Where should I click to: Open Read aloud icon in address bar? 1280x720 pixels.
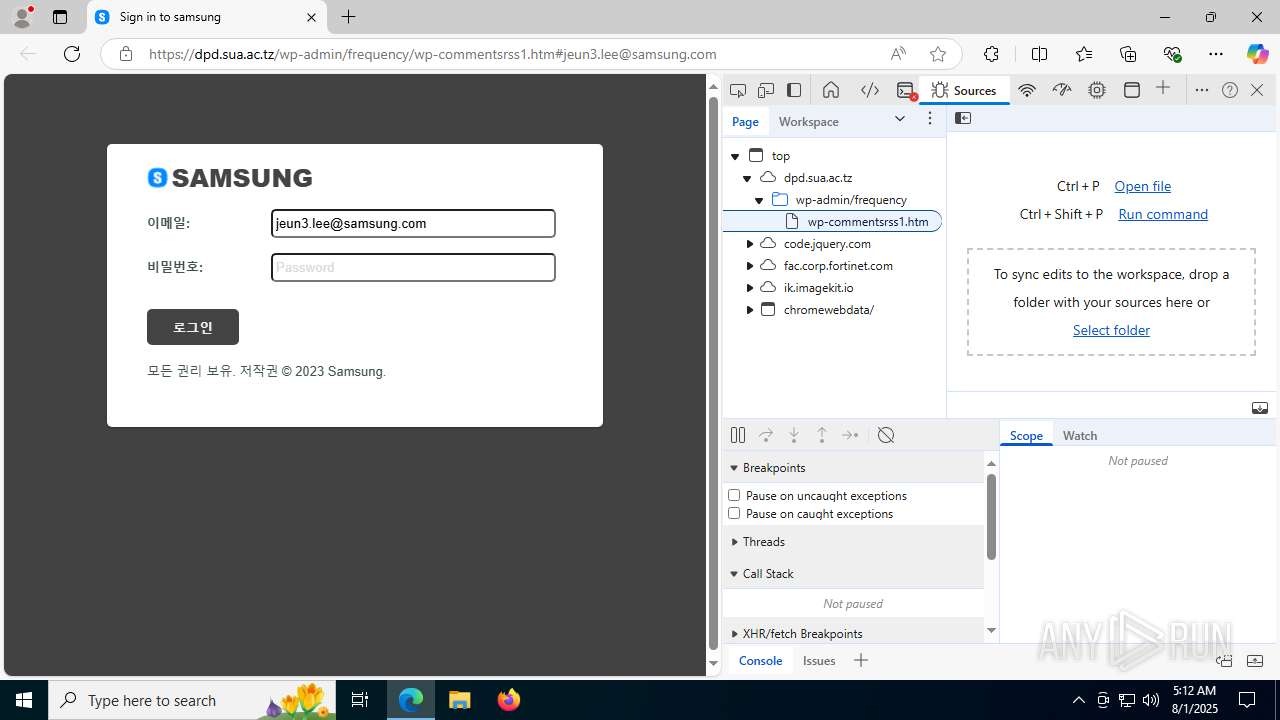[x=898, y=54]
